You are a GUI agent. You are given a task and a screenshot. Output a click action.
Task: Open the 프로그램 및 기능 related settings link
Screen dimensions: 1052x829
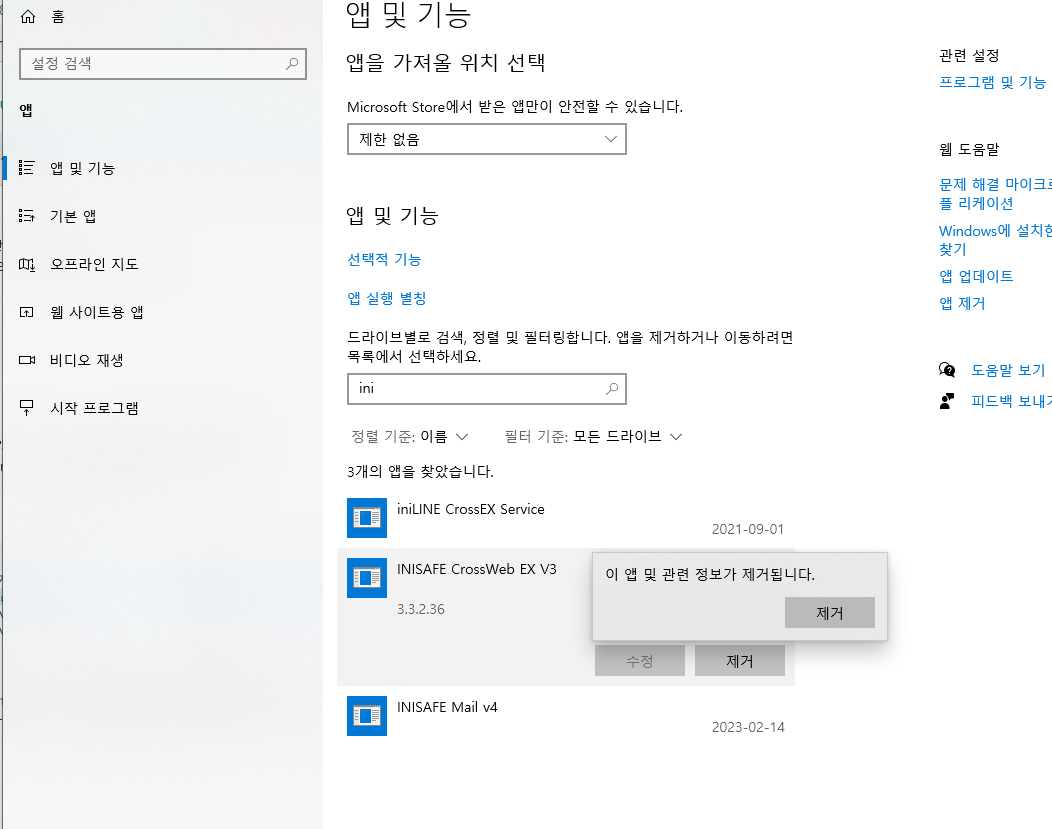click(992, 83)
